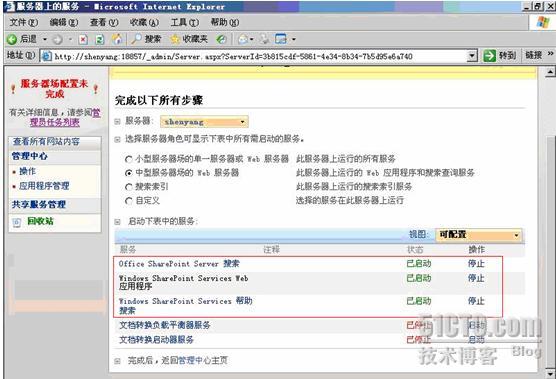Image resolution: width=556 pixels, height=379 pixels.
Task: Open 应用程序管理 in the sidebar
Action: [44, 186]
